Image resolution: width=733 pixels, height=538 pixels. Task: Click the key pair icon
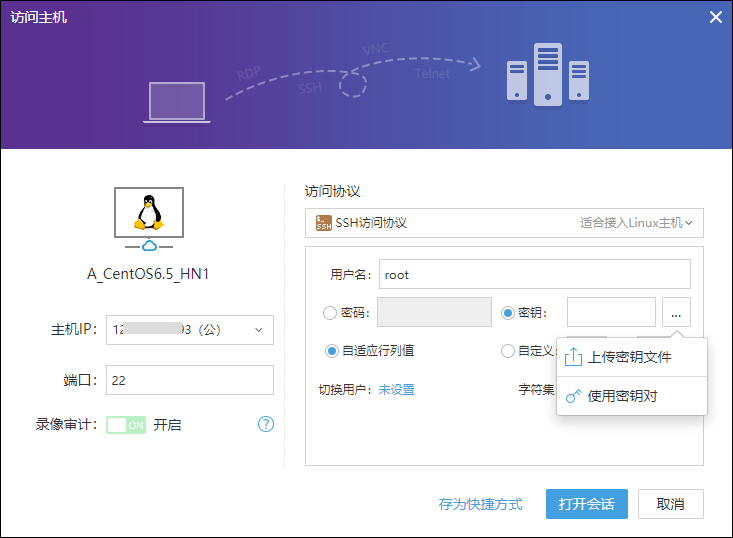click(574, 396)
